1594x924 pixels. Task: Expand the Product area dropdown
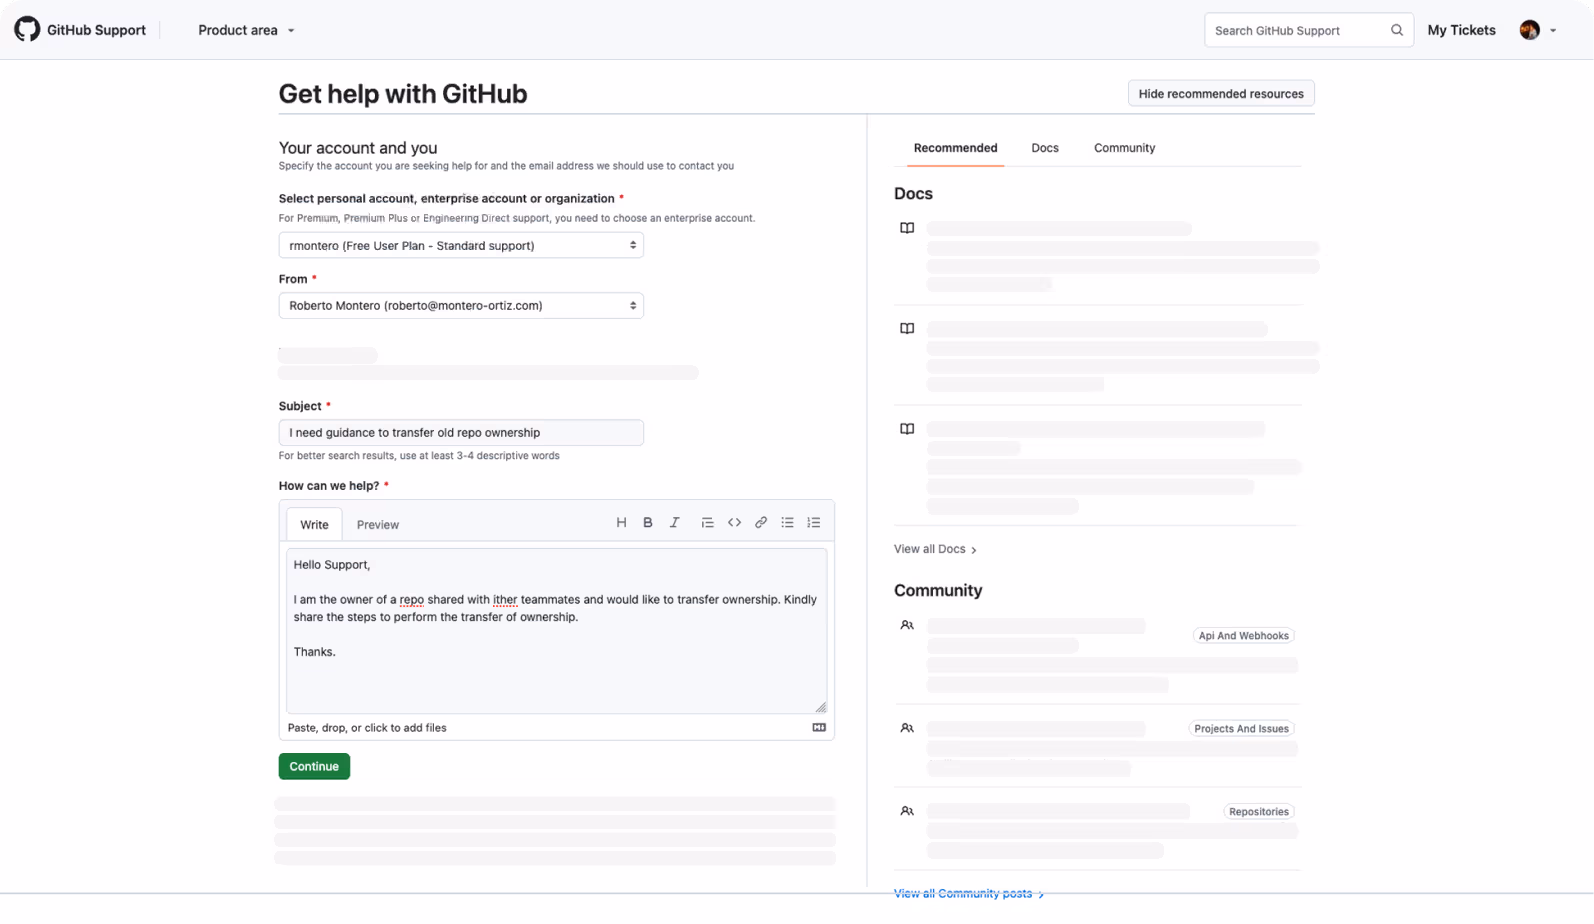click(x=246, y=30)
